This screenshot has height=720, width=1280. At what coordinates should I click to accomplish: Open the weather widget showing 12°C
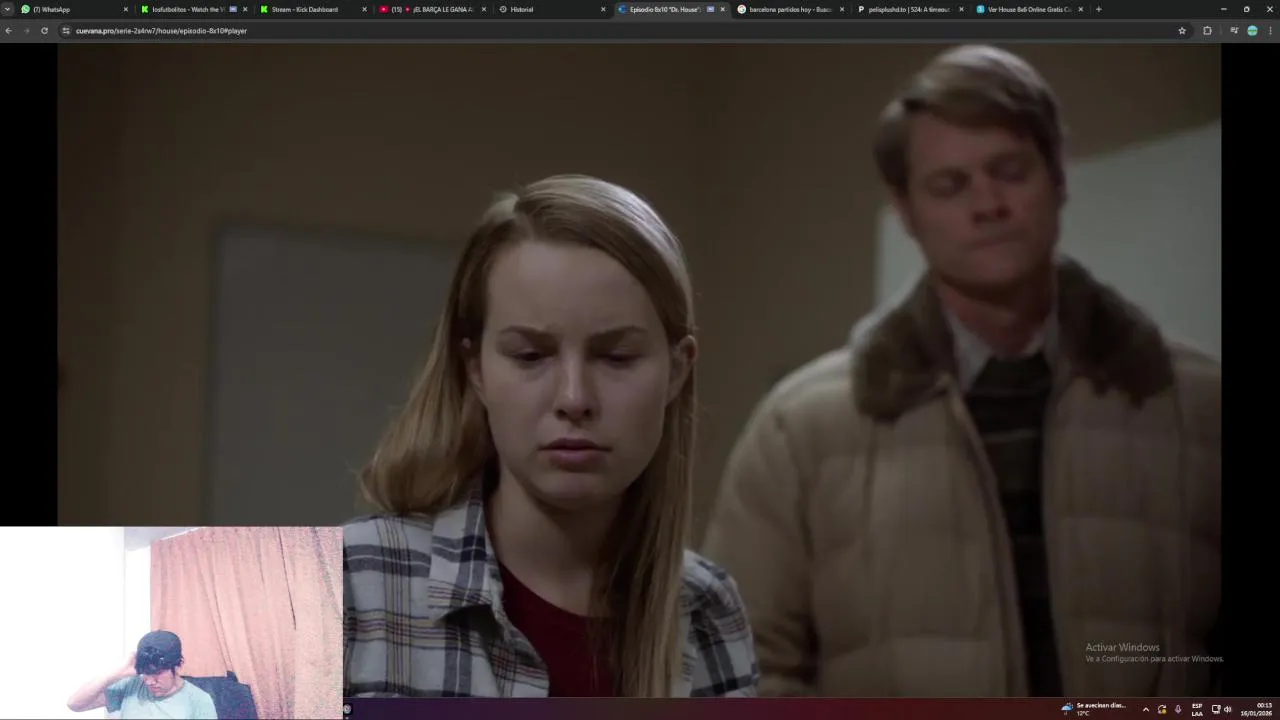[1094, 709]
